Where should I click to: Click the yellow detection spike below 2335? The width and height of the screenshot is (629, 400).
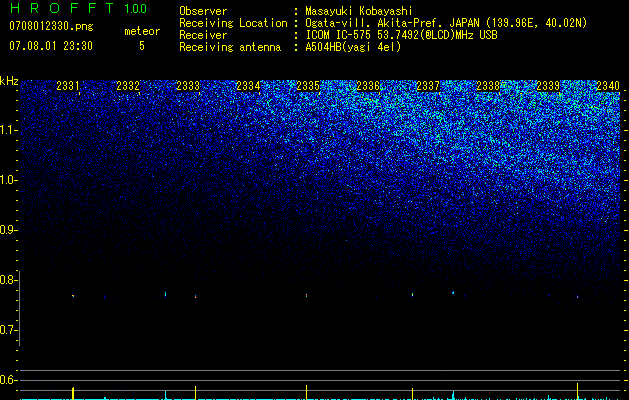point(306,392)
